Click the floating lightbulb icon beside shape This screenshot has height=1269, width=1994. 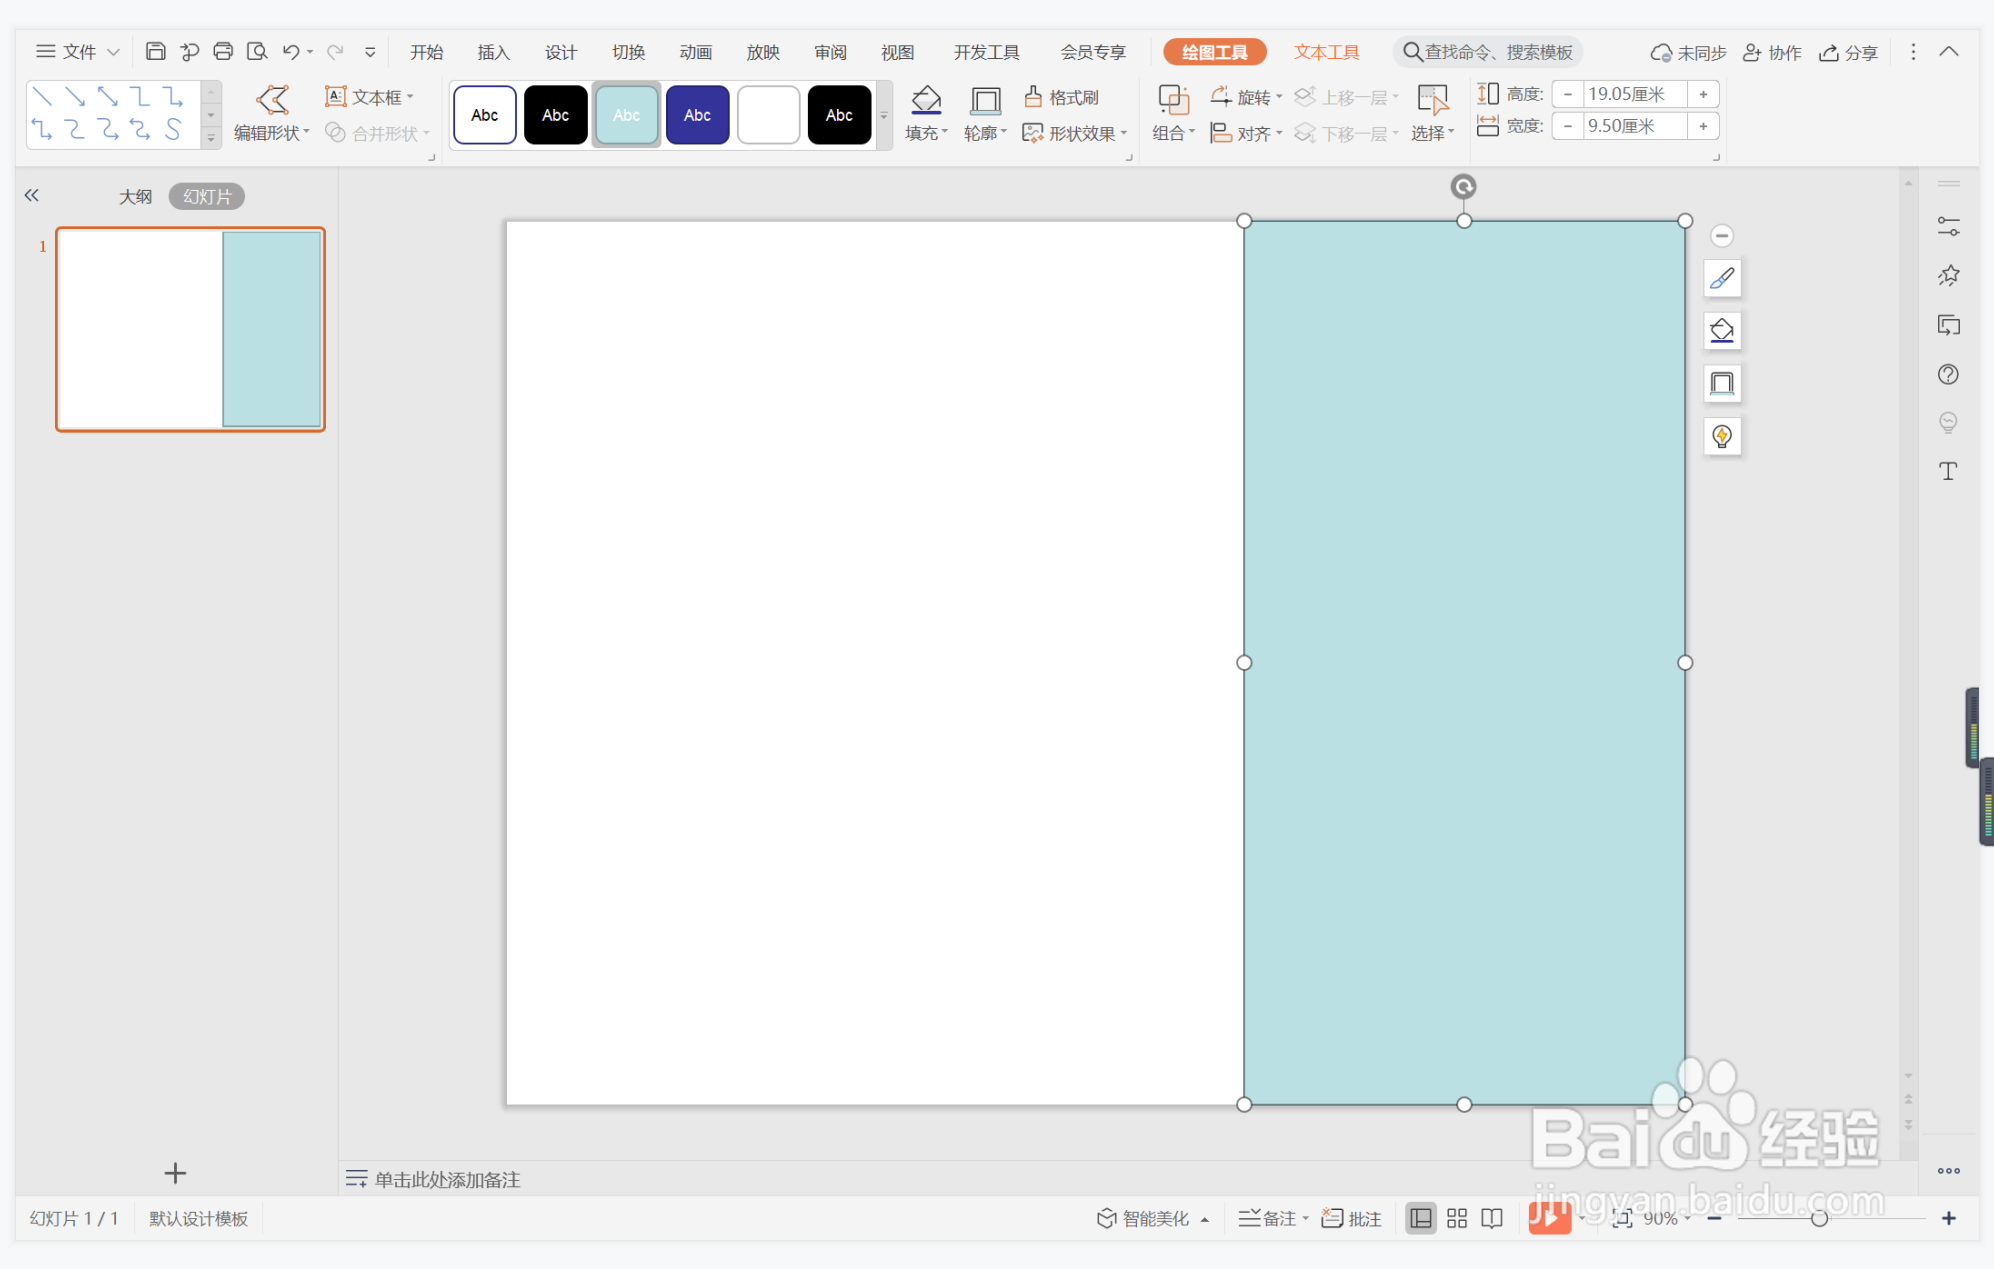click(1721, 437)
